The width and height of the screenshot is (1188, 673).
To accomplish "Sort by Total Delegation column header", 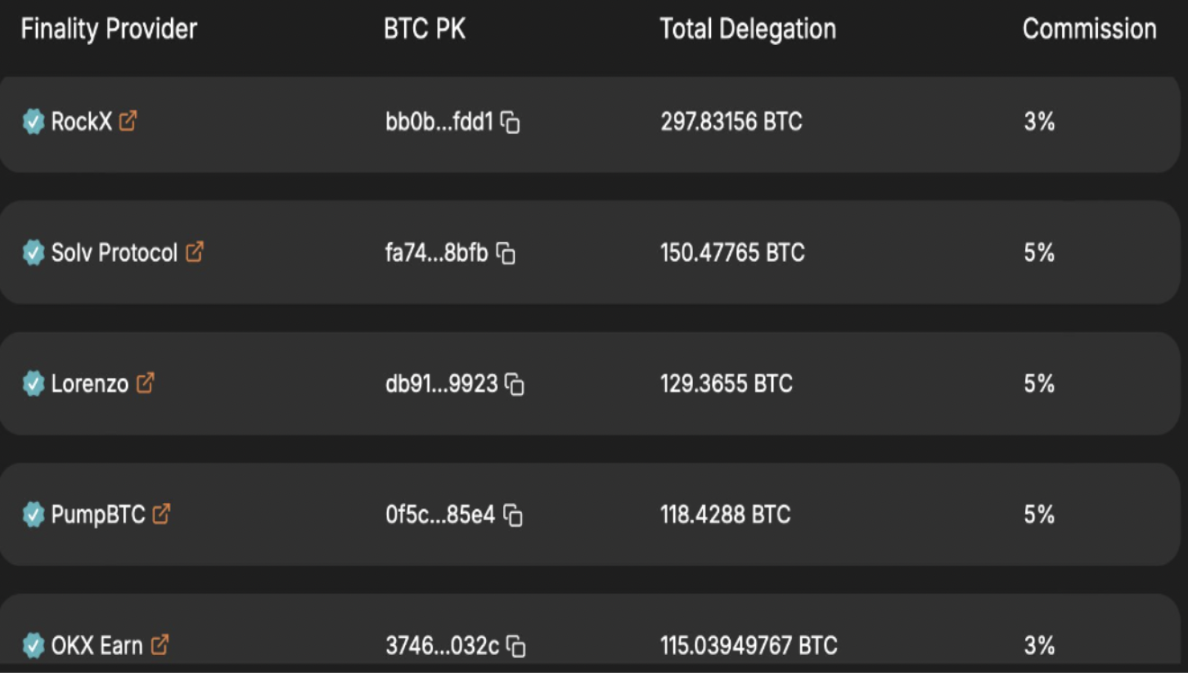I will coord(748,29).
